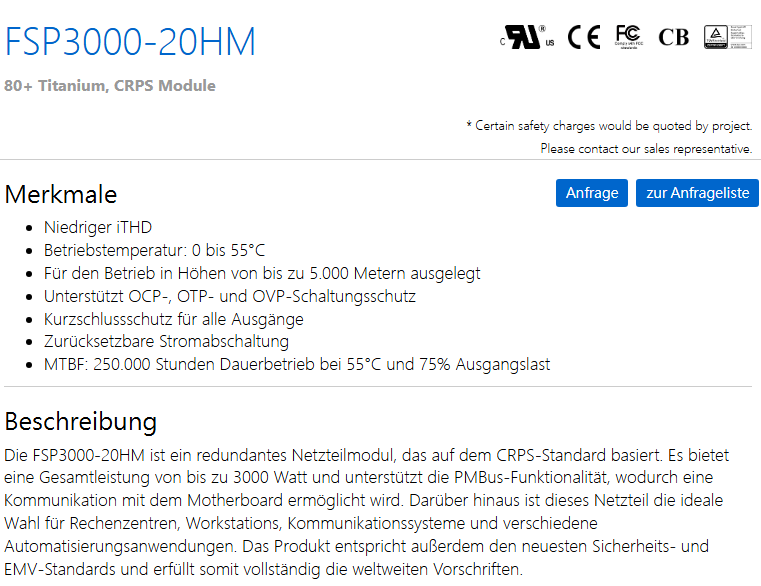This screenshot has width=761, height=586.
Task: Click the TÜV Rheinland certificate badge
Action: [x=727, y=37]
